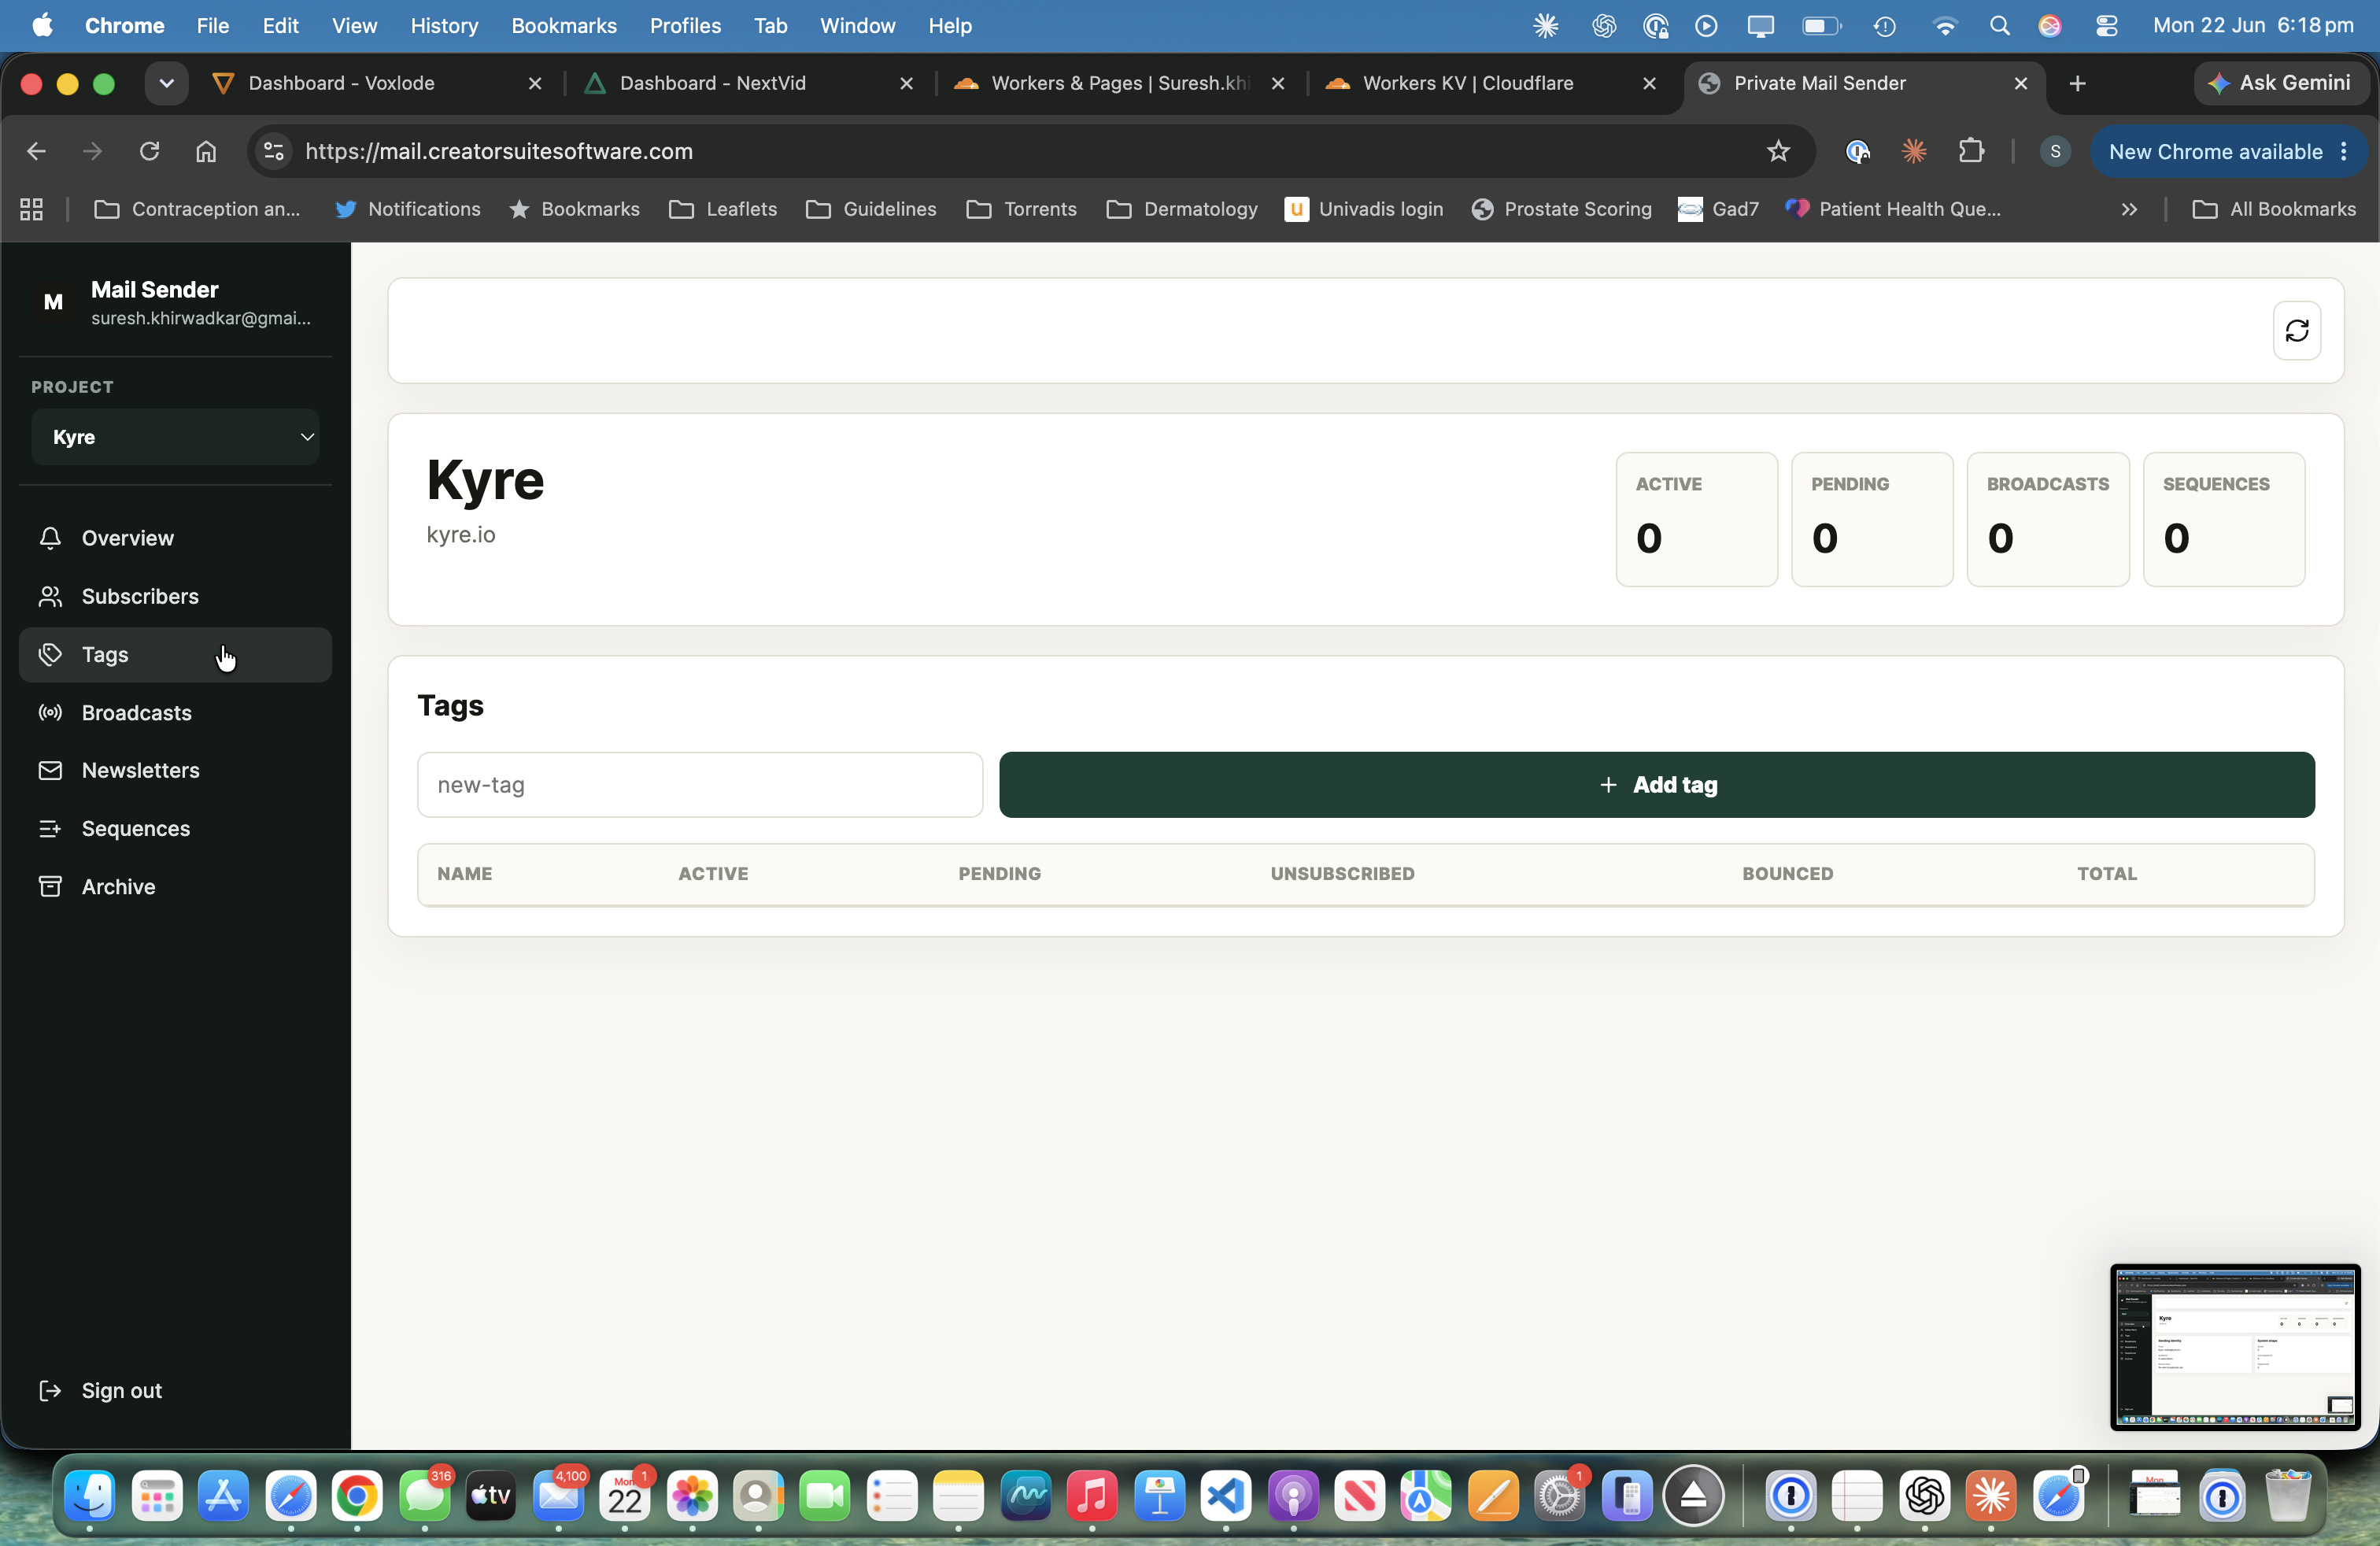
Task: Open the Archive box icon
Action: (x=50, y=886)
